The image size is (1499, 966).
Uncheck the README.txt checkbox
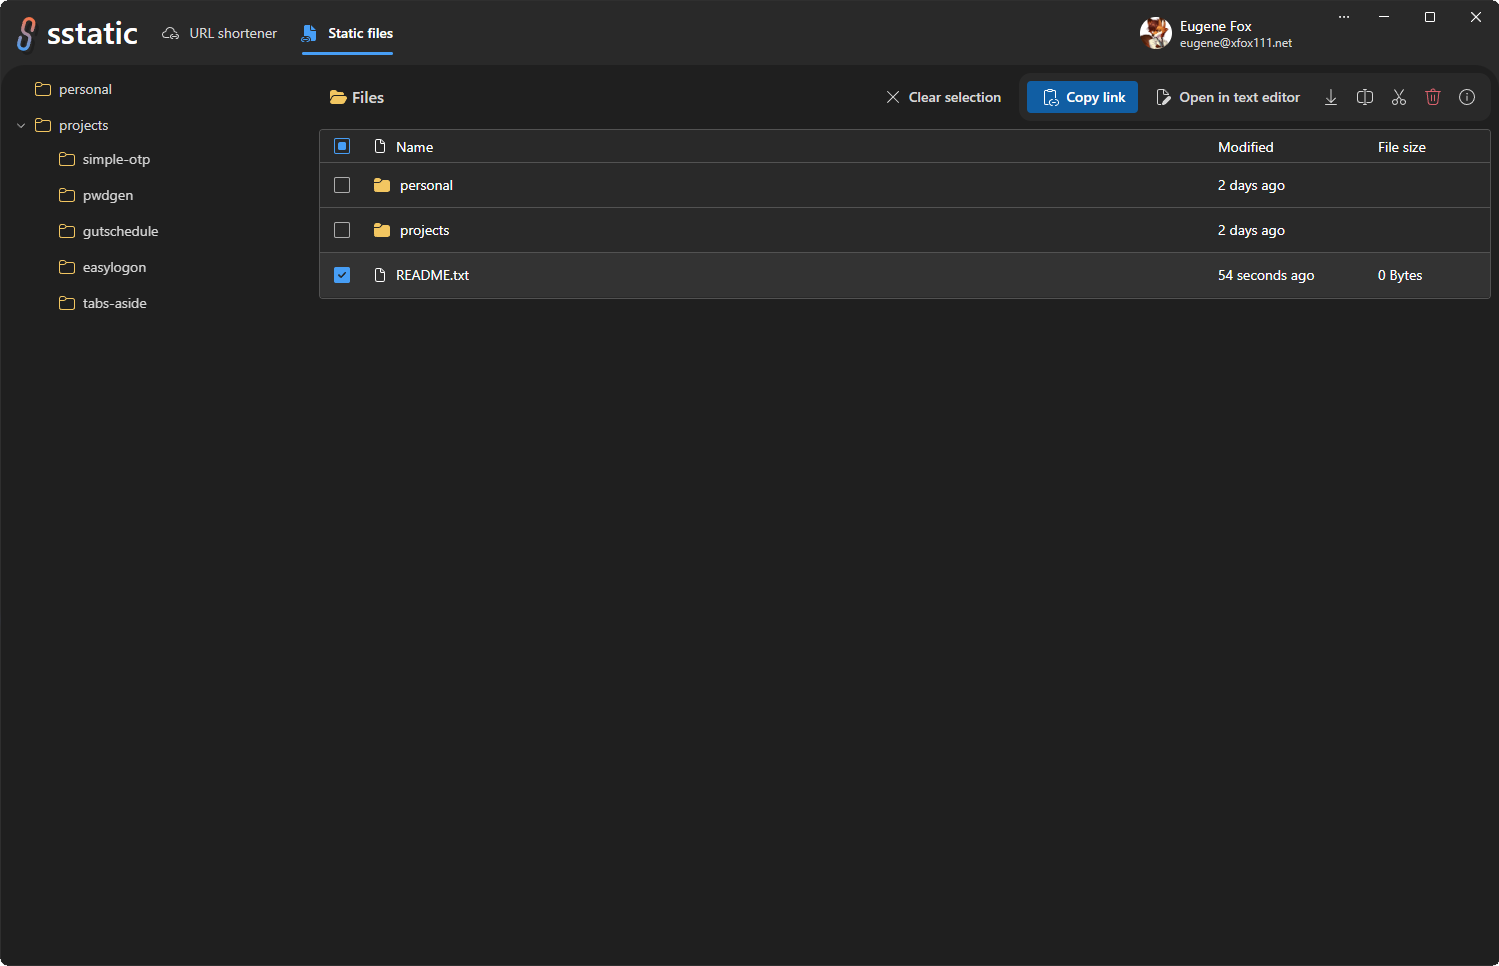(342, 275)
